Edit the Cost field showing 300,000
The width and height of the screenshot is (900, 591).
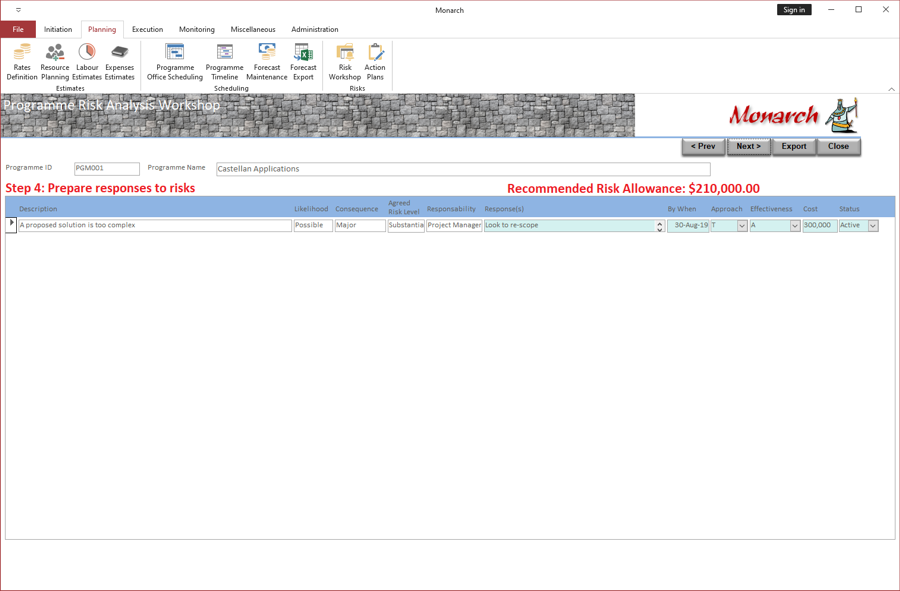[x=820, y=225]
